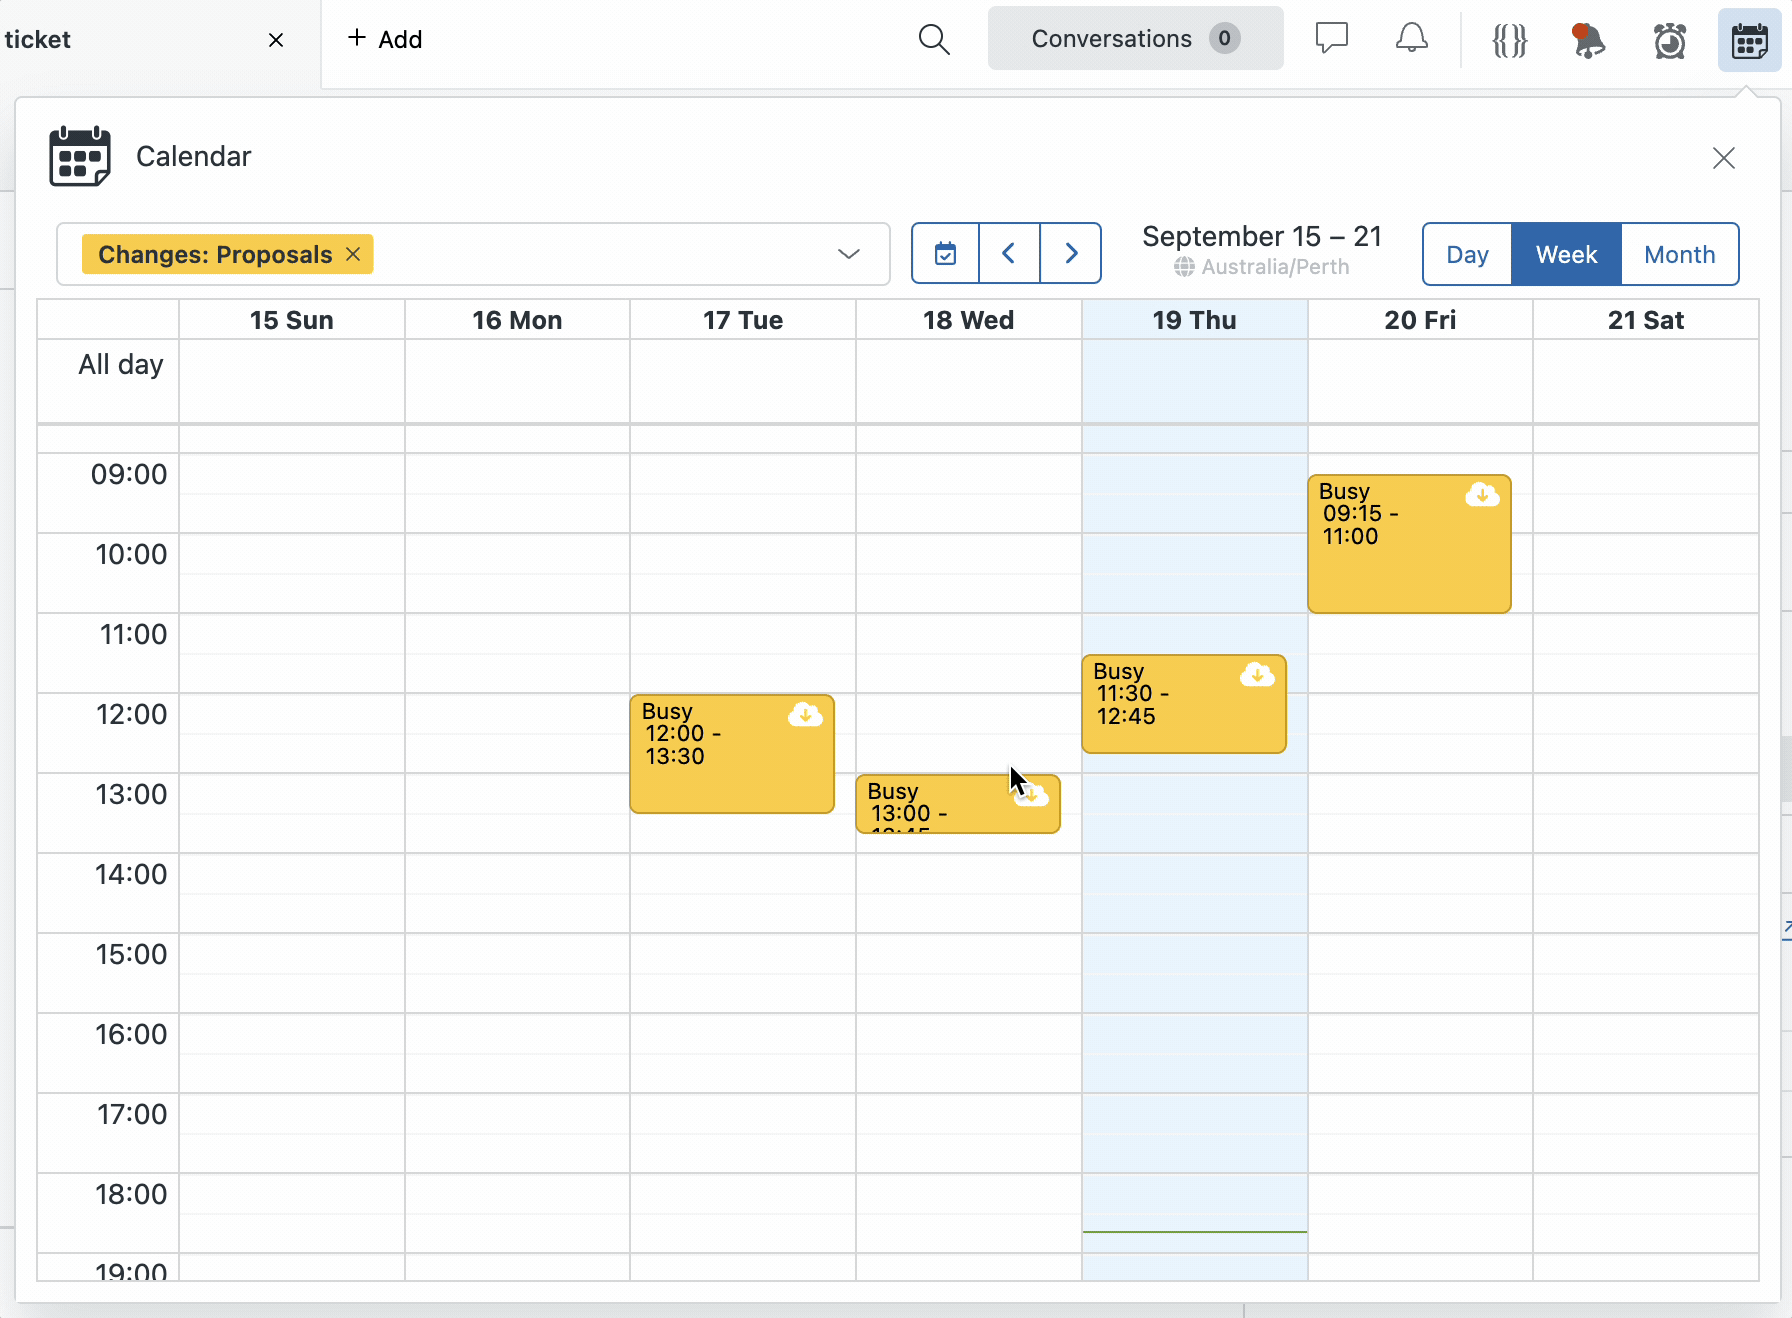Switch to Day view

1467,255
